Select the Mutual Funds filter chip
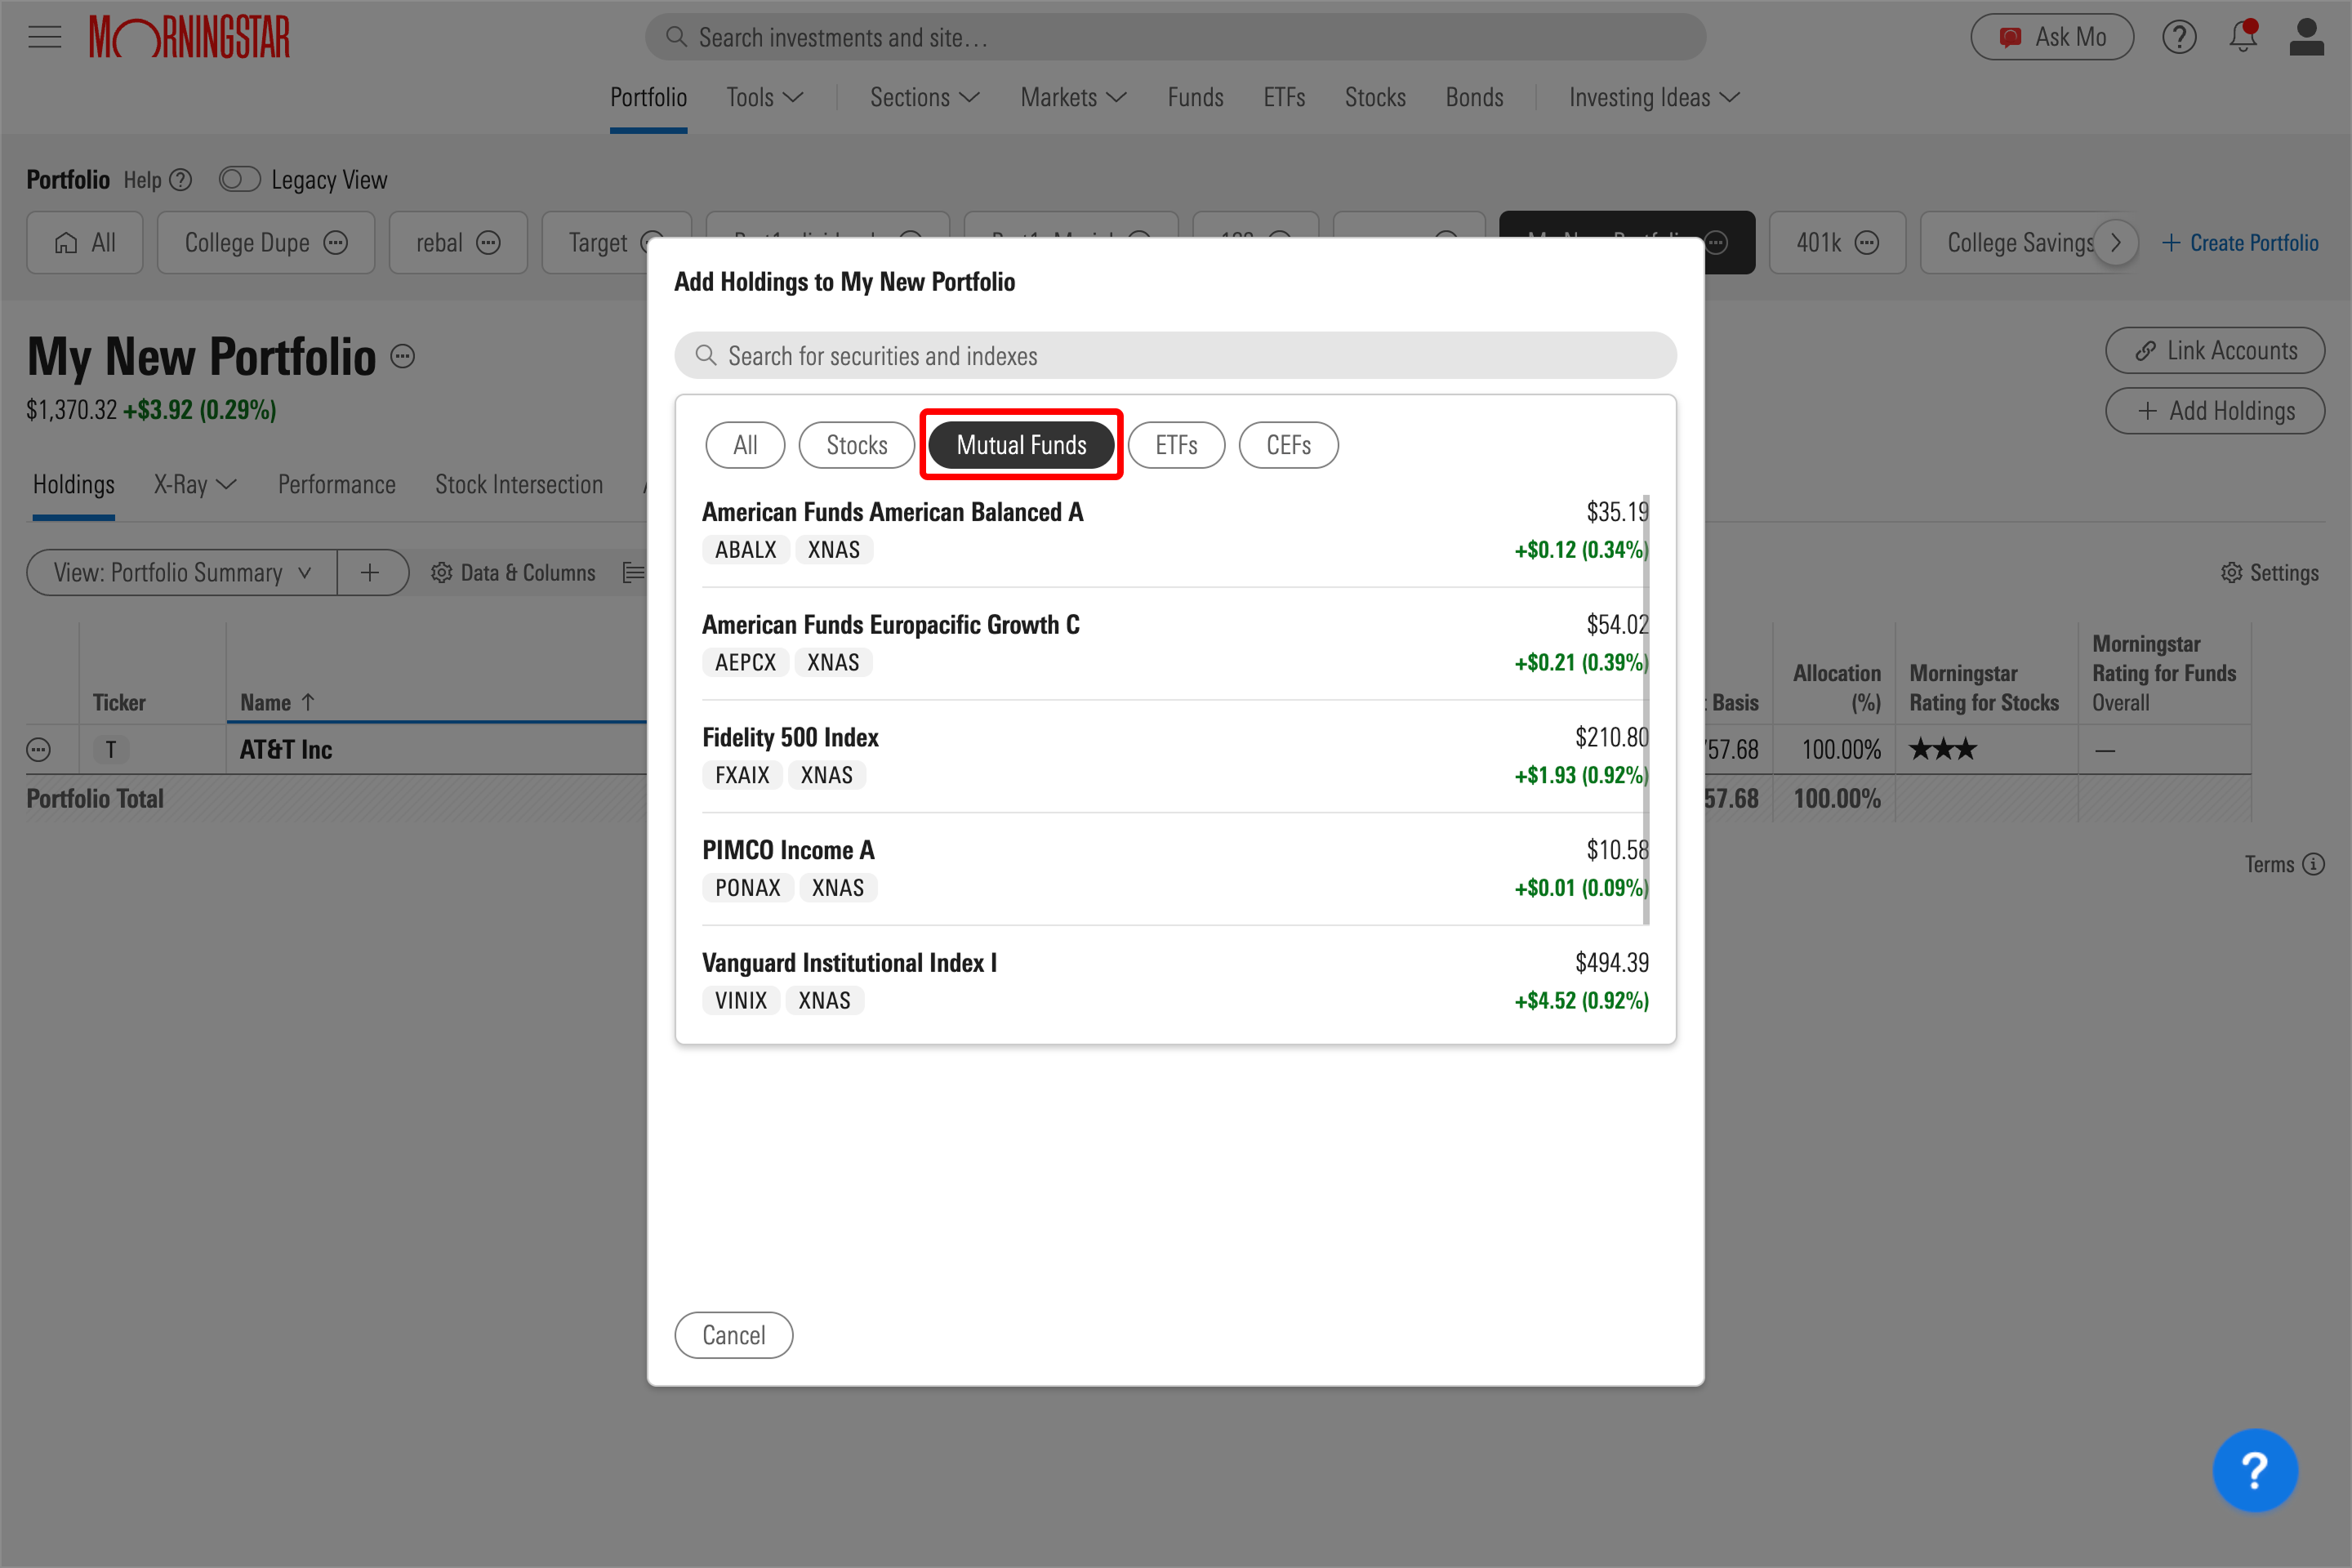 [x=1021, y=445]
